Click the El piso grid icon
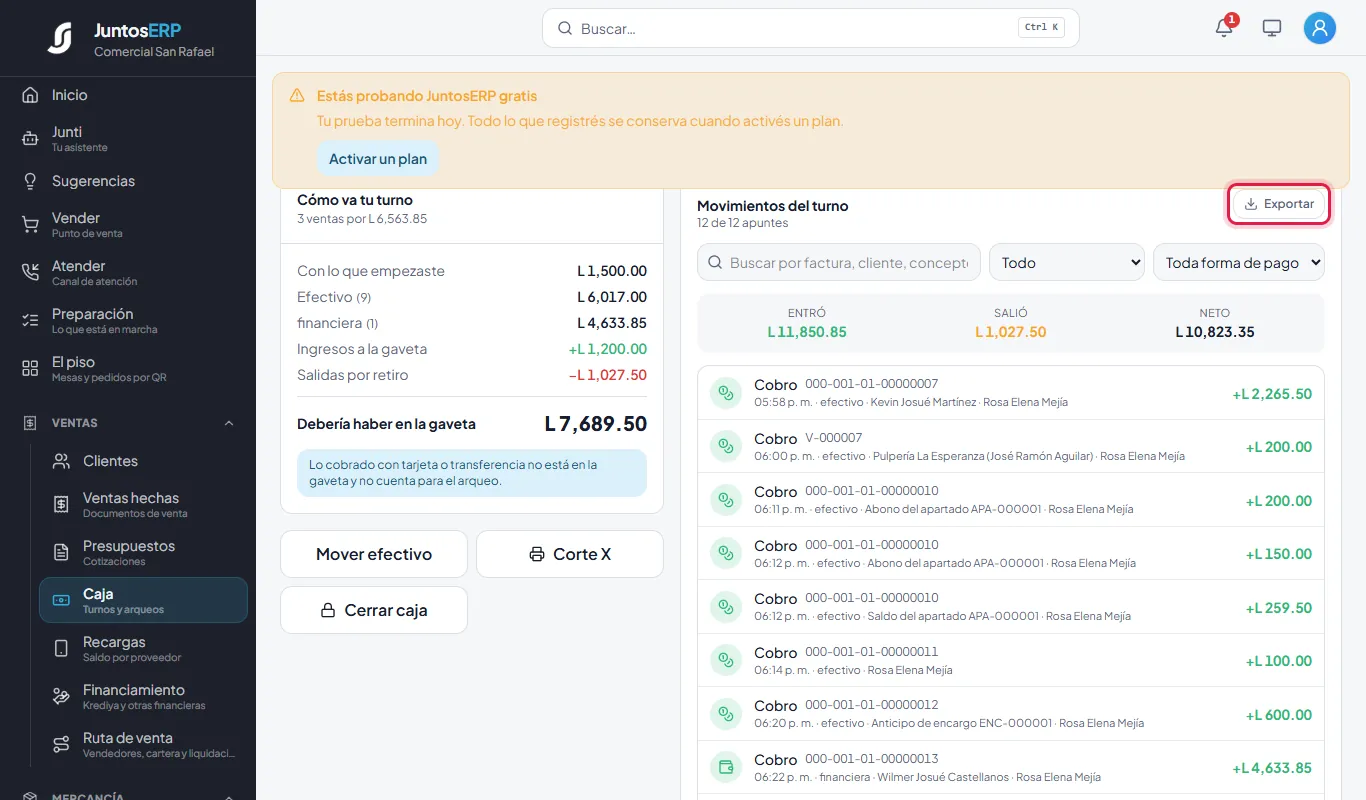The height and width of the screenshot is (800, 1366). [x=30, y=369]
